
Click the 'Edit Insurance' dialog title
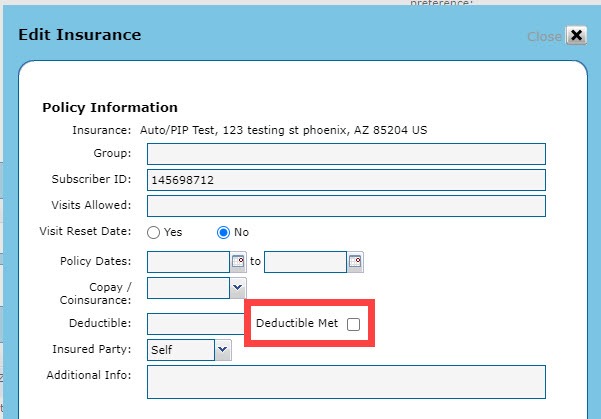pyautogui.click(x=80, y=35)
